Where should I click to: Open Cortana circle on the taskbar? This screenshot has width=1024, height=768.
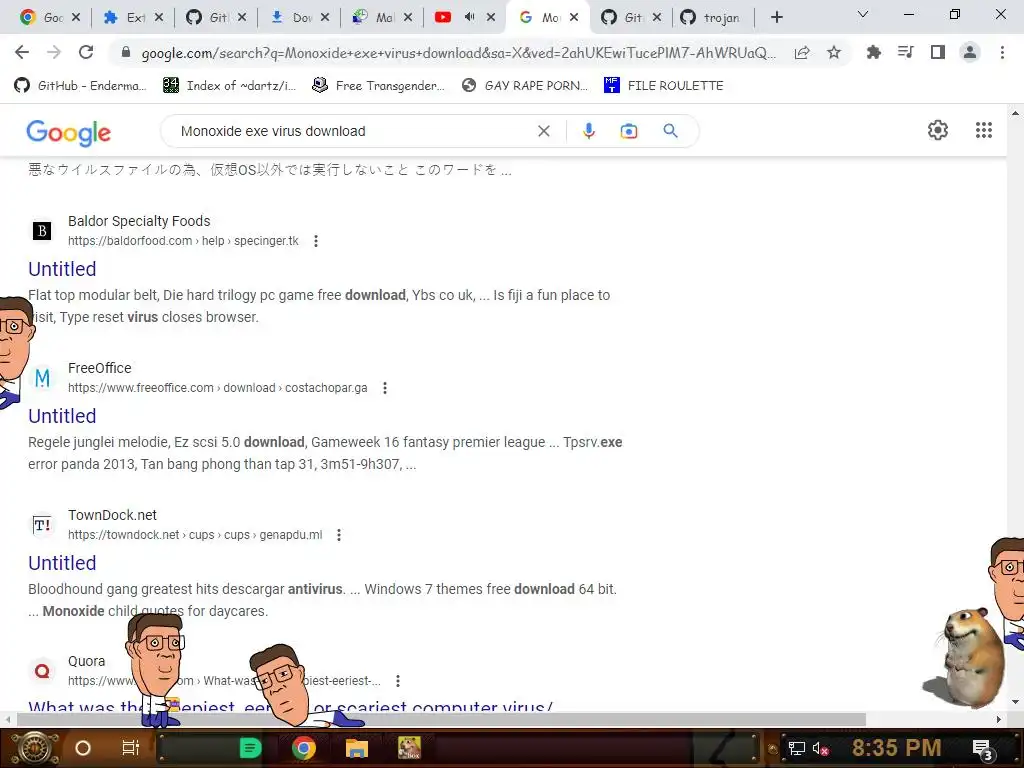[83, 748]
